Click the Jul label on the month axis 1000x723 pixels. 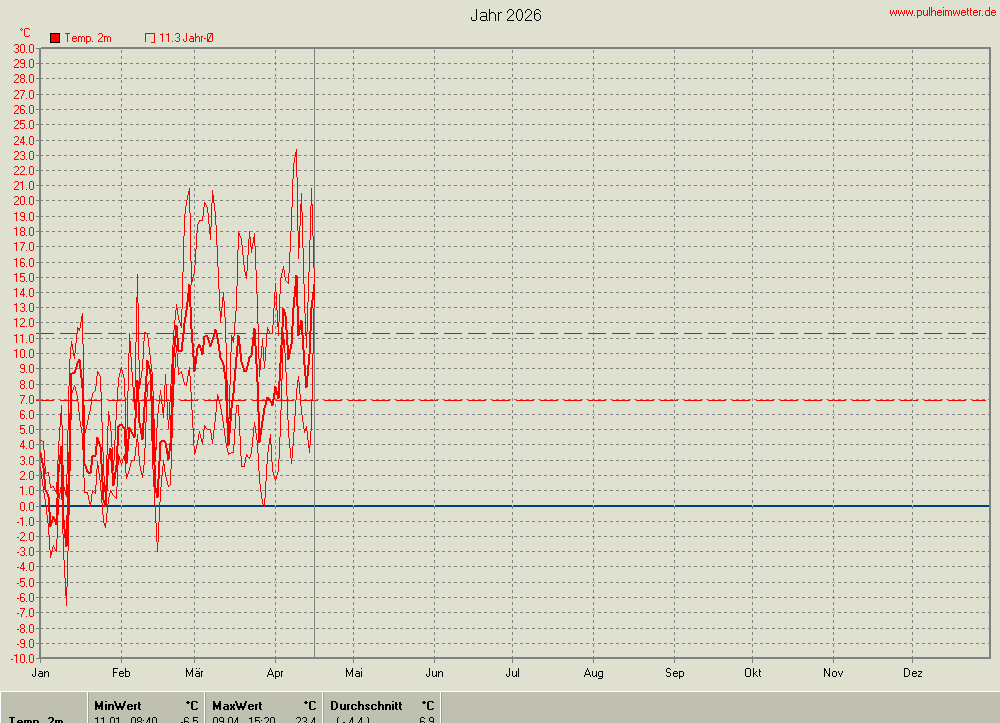coord(513,673)
